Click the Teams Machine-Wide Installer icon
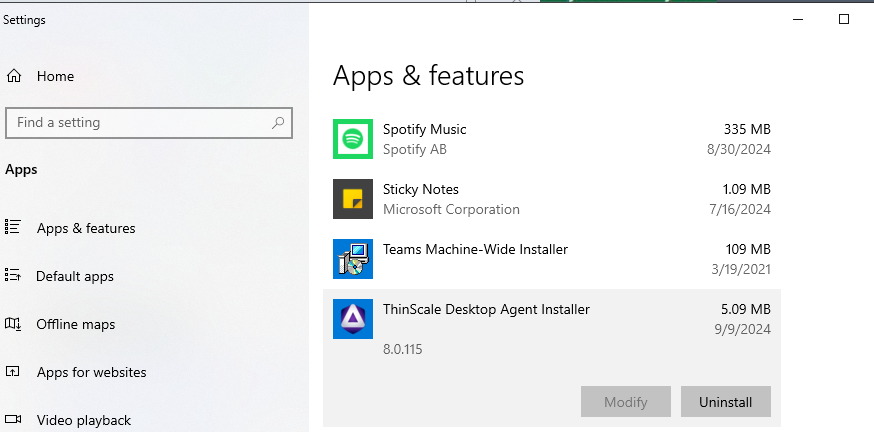Image resolution: width=874 pixels, height=432 pixels. pyautogui.click(x=353, y=259)
